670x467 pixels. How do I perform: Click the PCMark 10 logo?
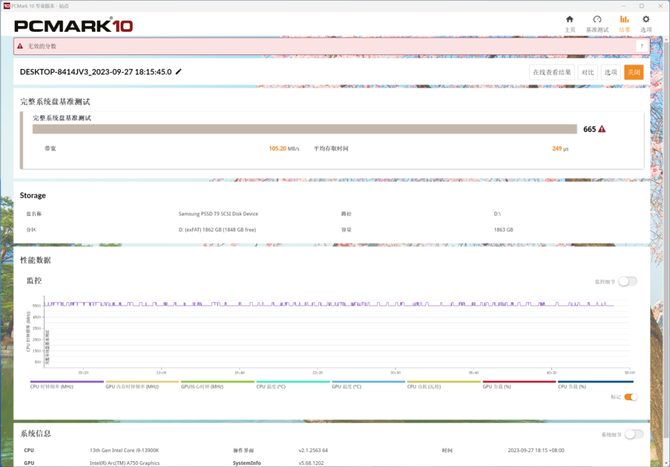click(x=73, y=26)
